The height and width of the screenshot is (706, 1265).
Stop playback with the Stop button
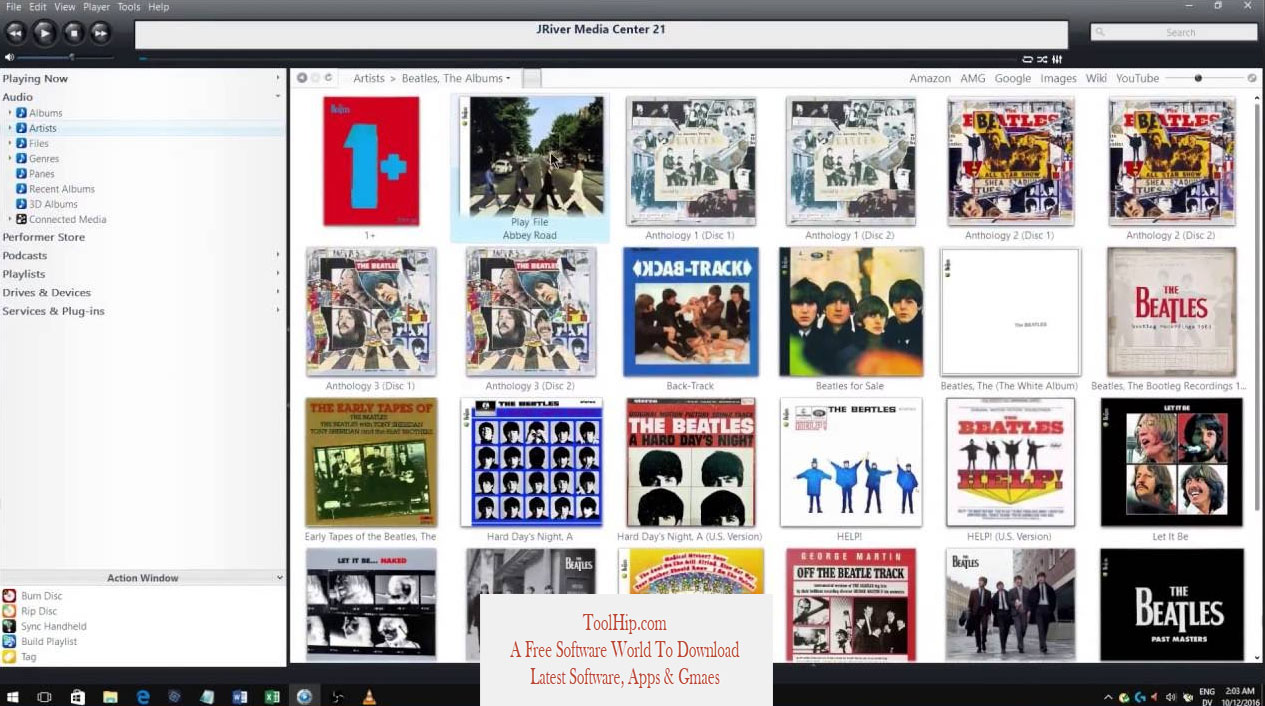[74, 33]
